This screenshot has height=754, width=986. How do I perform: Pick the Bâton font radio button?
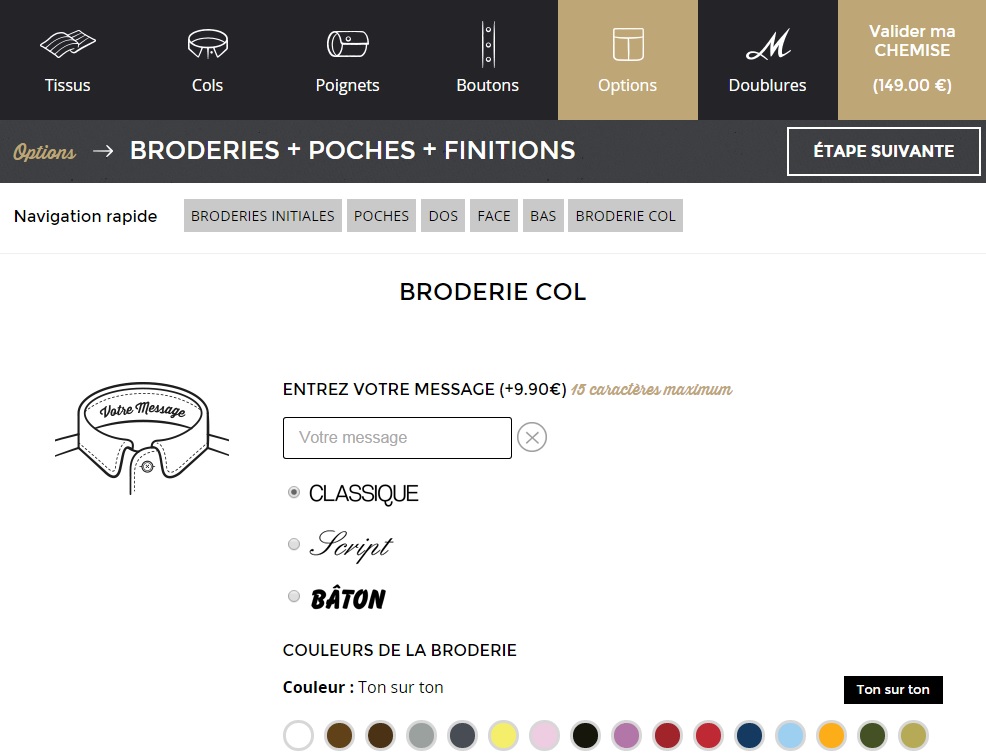(x=294, y=596)
